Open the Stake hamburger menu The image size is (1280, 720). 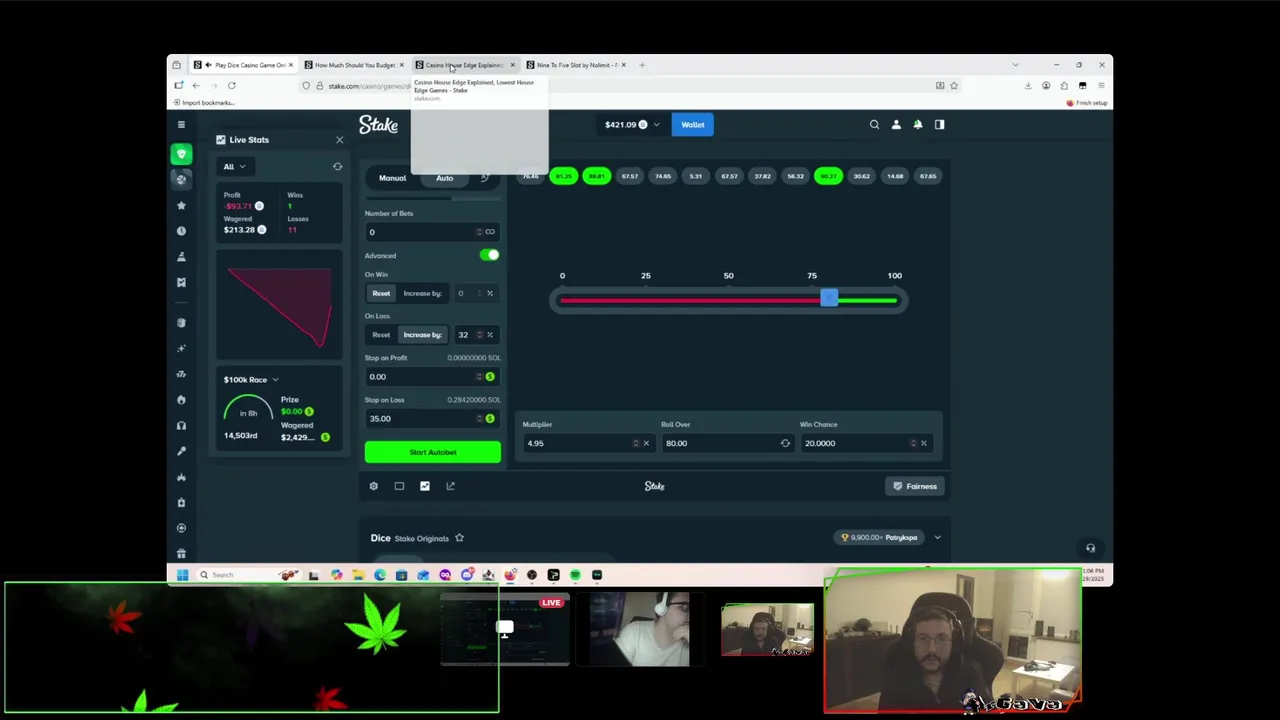point(181,125)
